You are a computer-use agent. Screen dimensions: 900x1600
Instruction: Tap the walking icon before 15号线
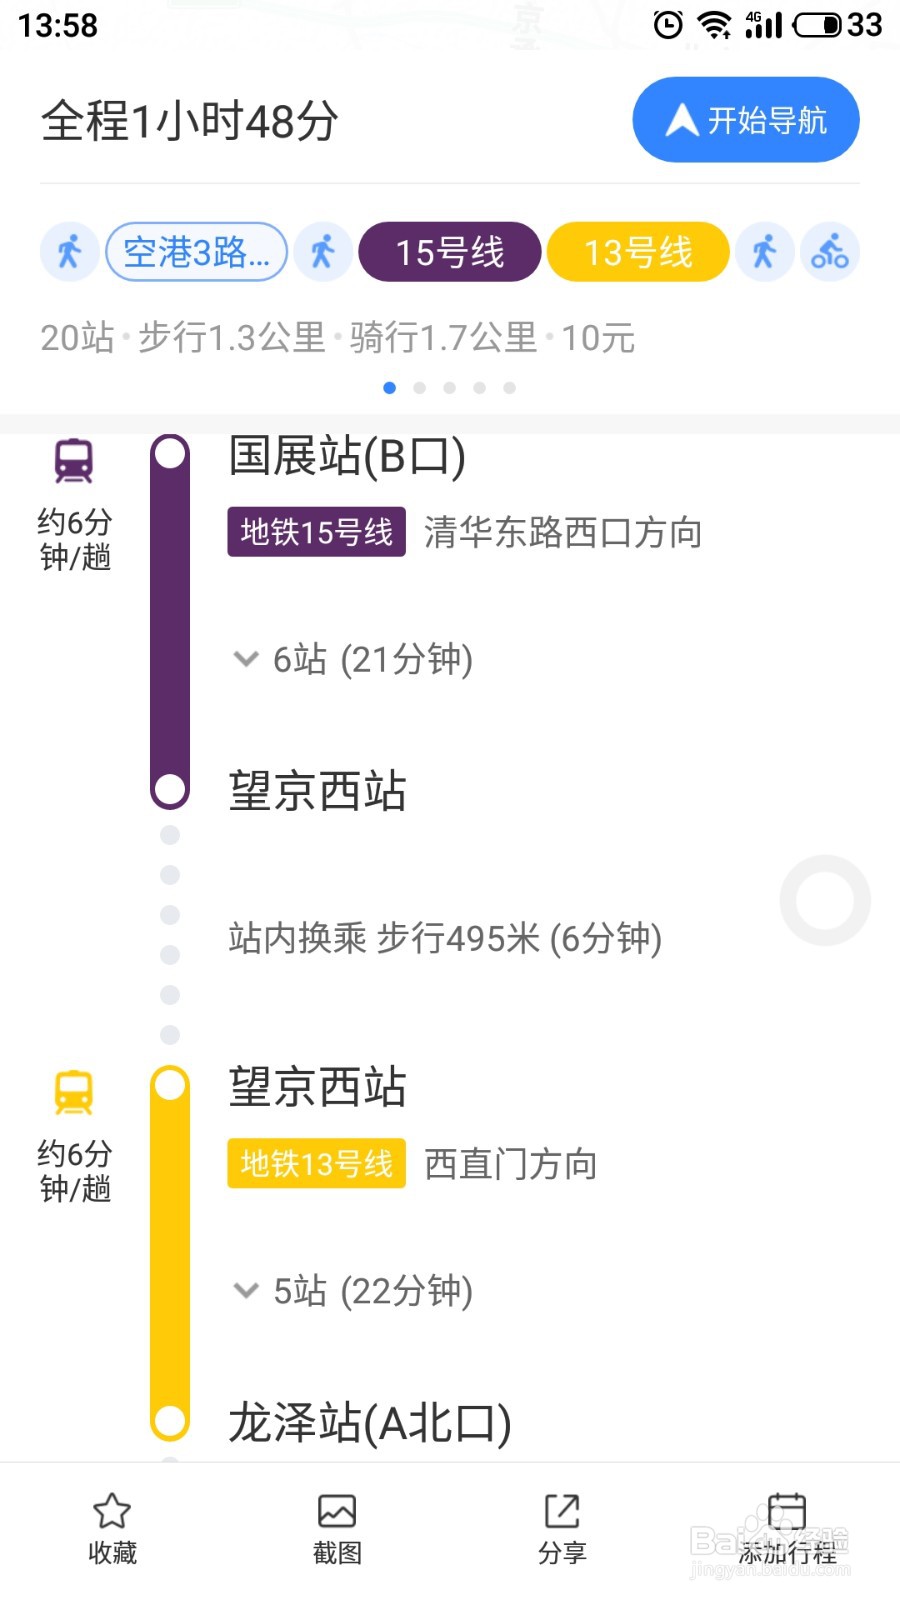323,252
